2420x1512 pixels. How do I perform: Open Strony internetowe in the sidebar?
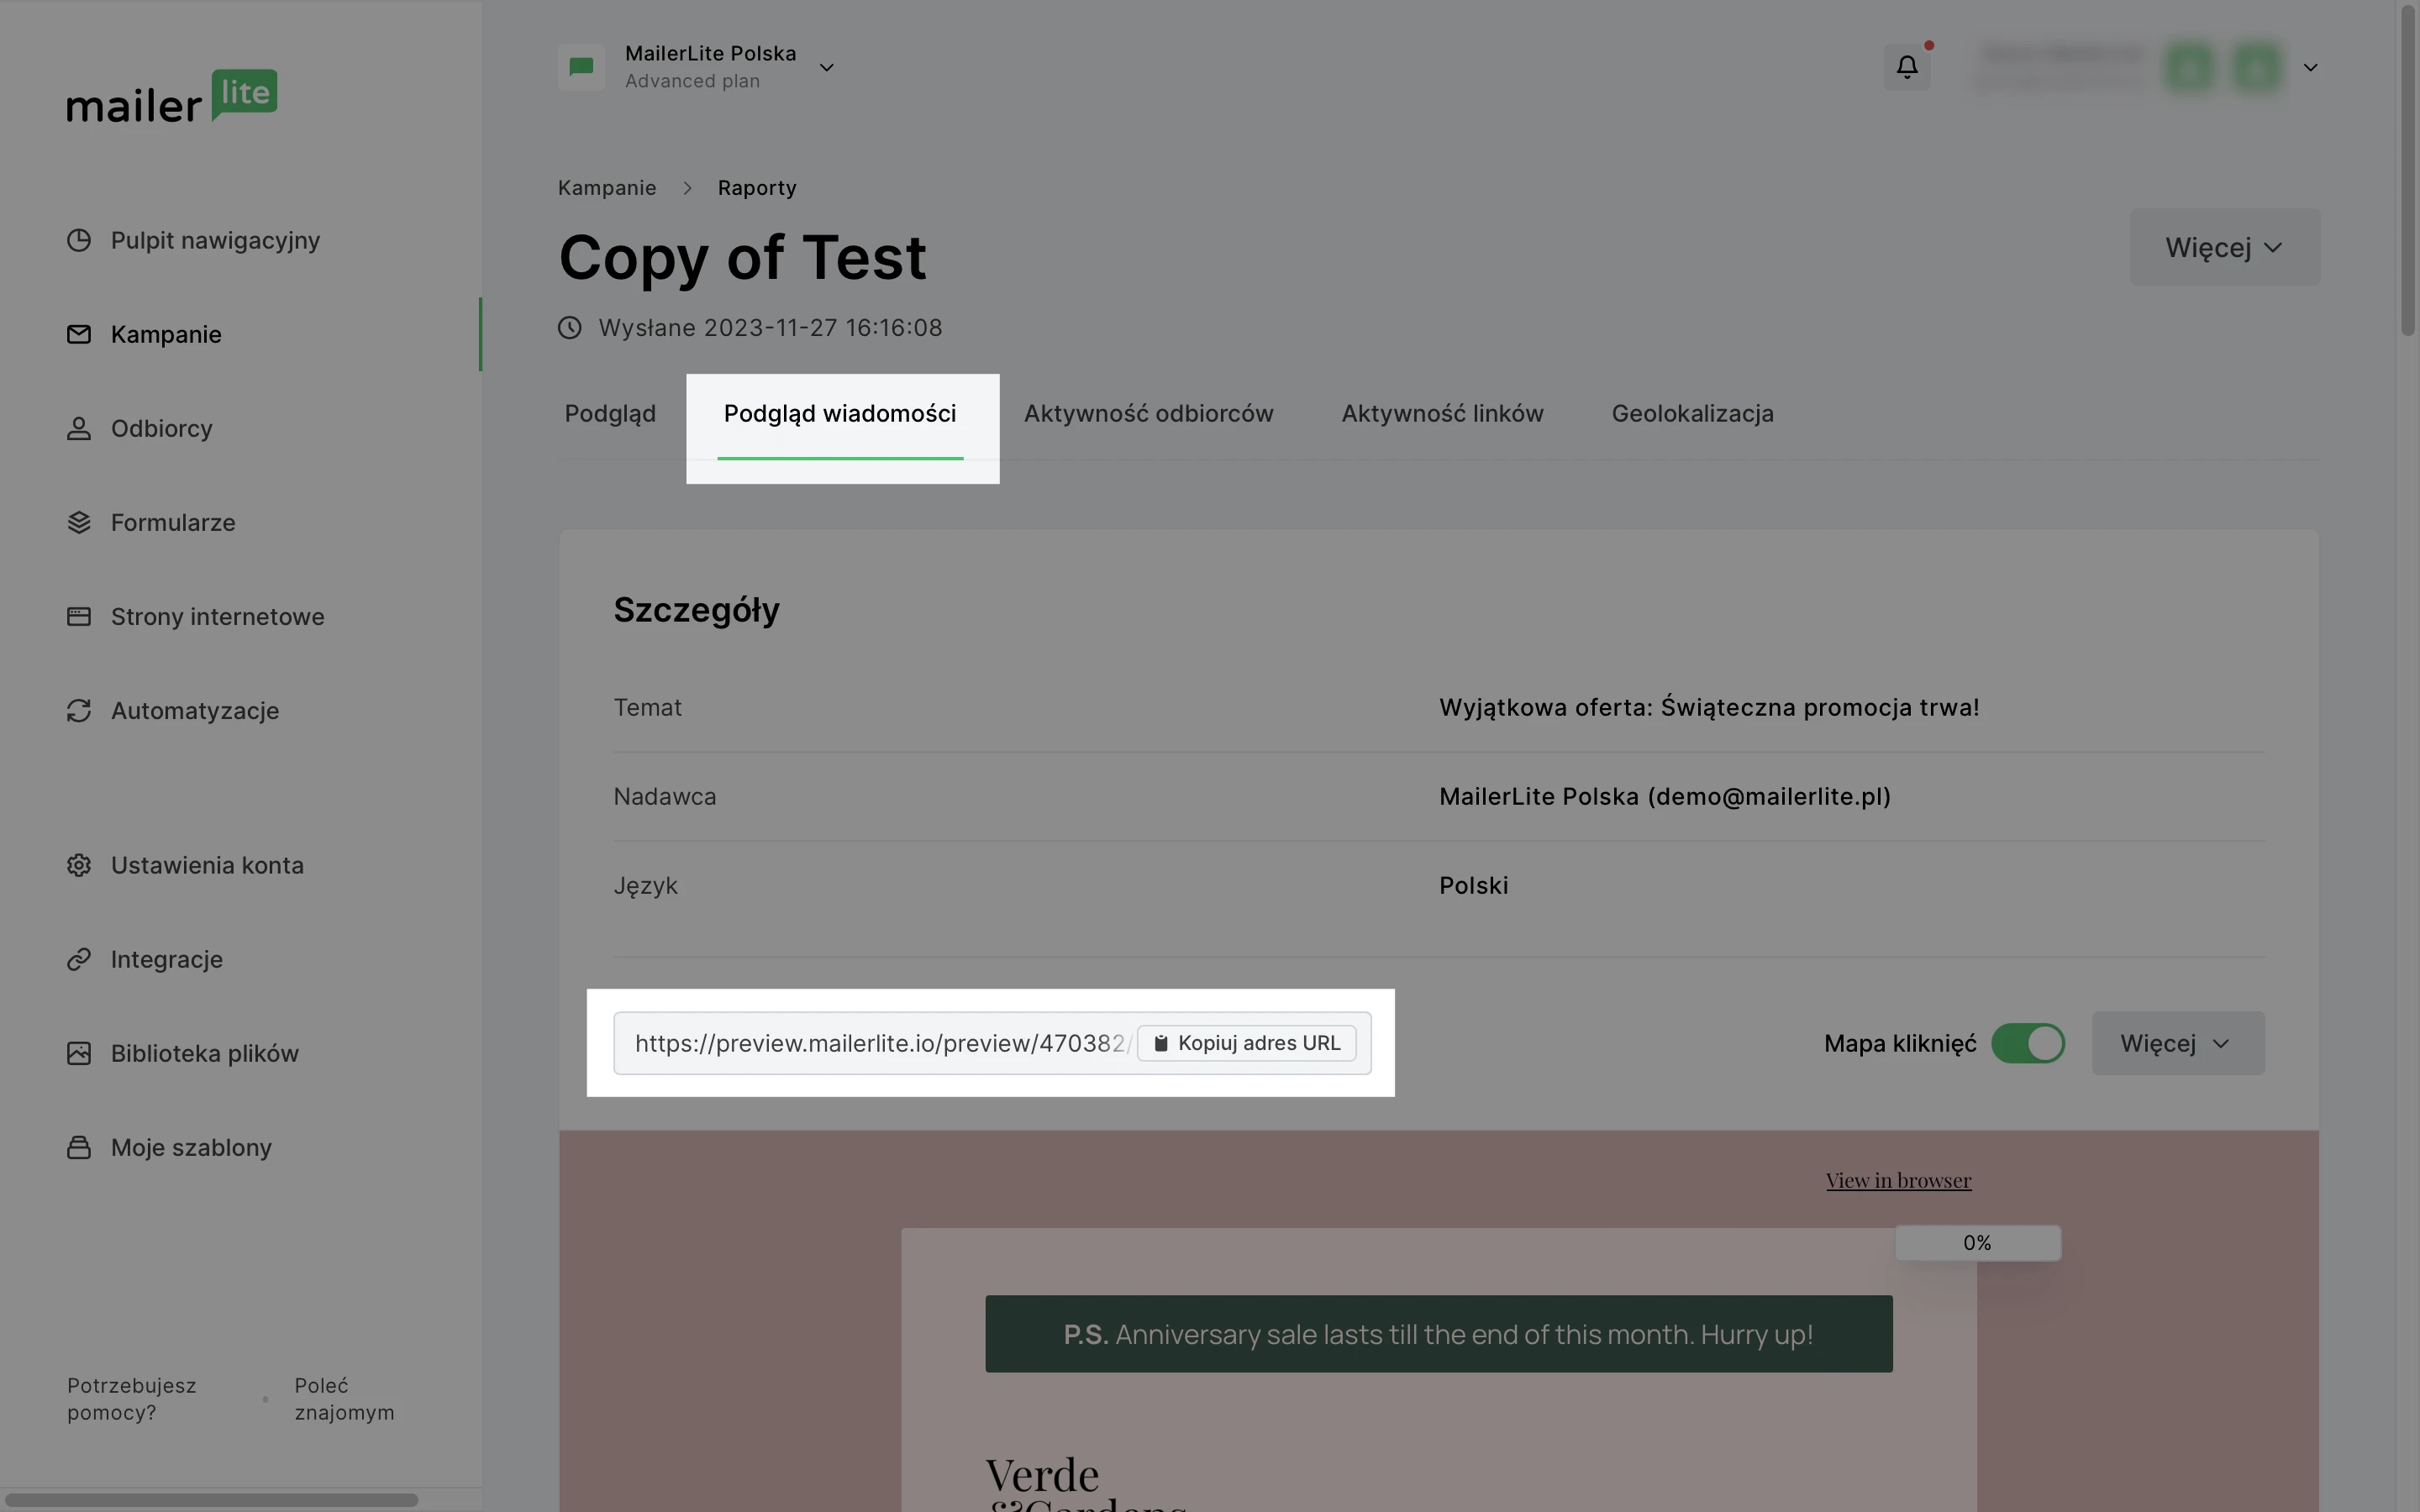click(x=217, y=616)
